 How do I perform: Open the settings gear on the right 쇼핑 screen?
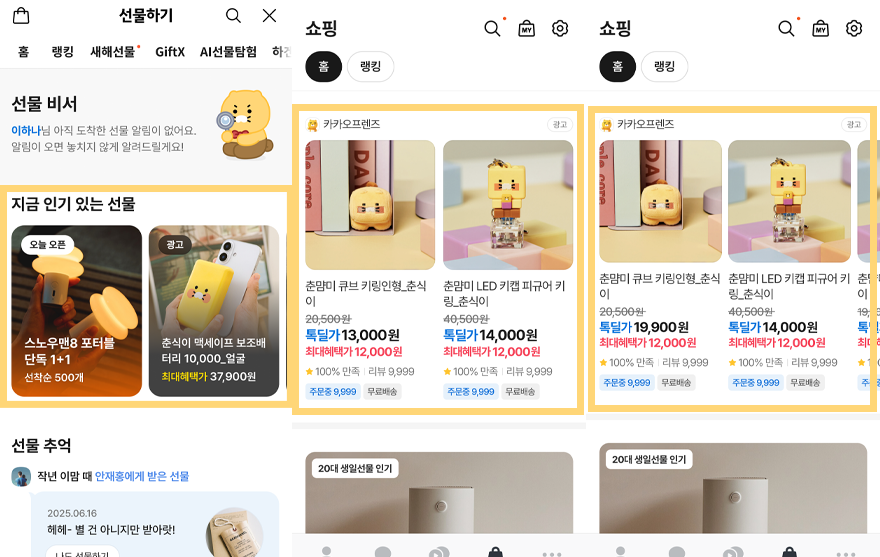[854, 28]
